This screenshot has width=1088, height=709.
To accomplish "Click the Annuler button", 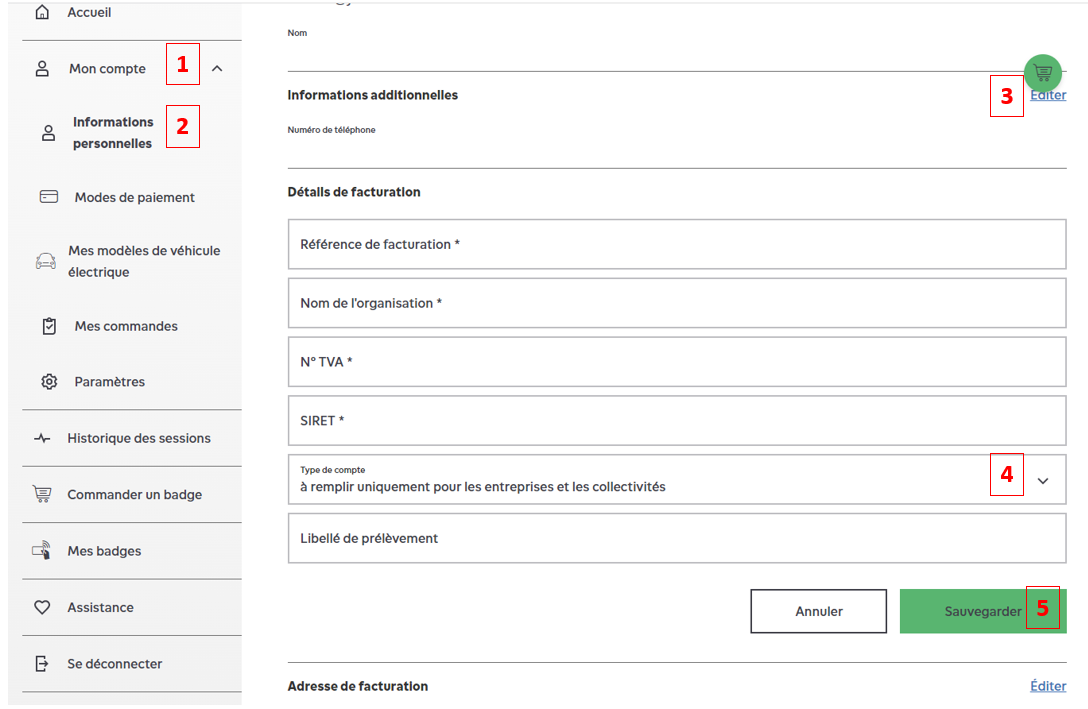I will point(819,611).
